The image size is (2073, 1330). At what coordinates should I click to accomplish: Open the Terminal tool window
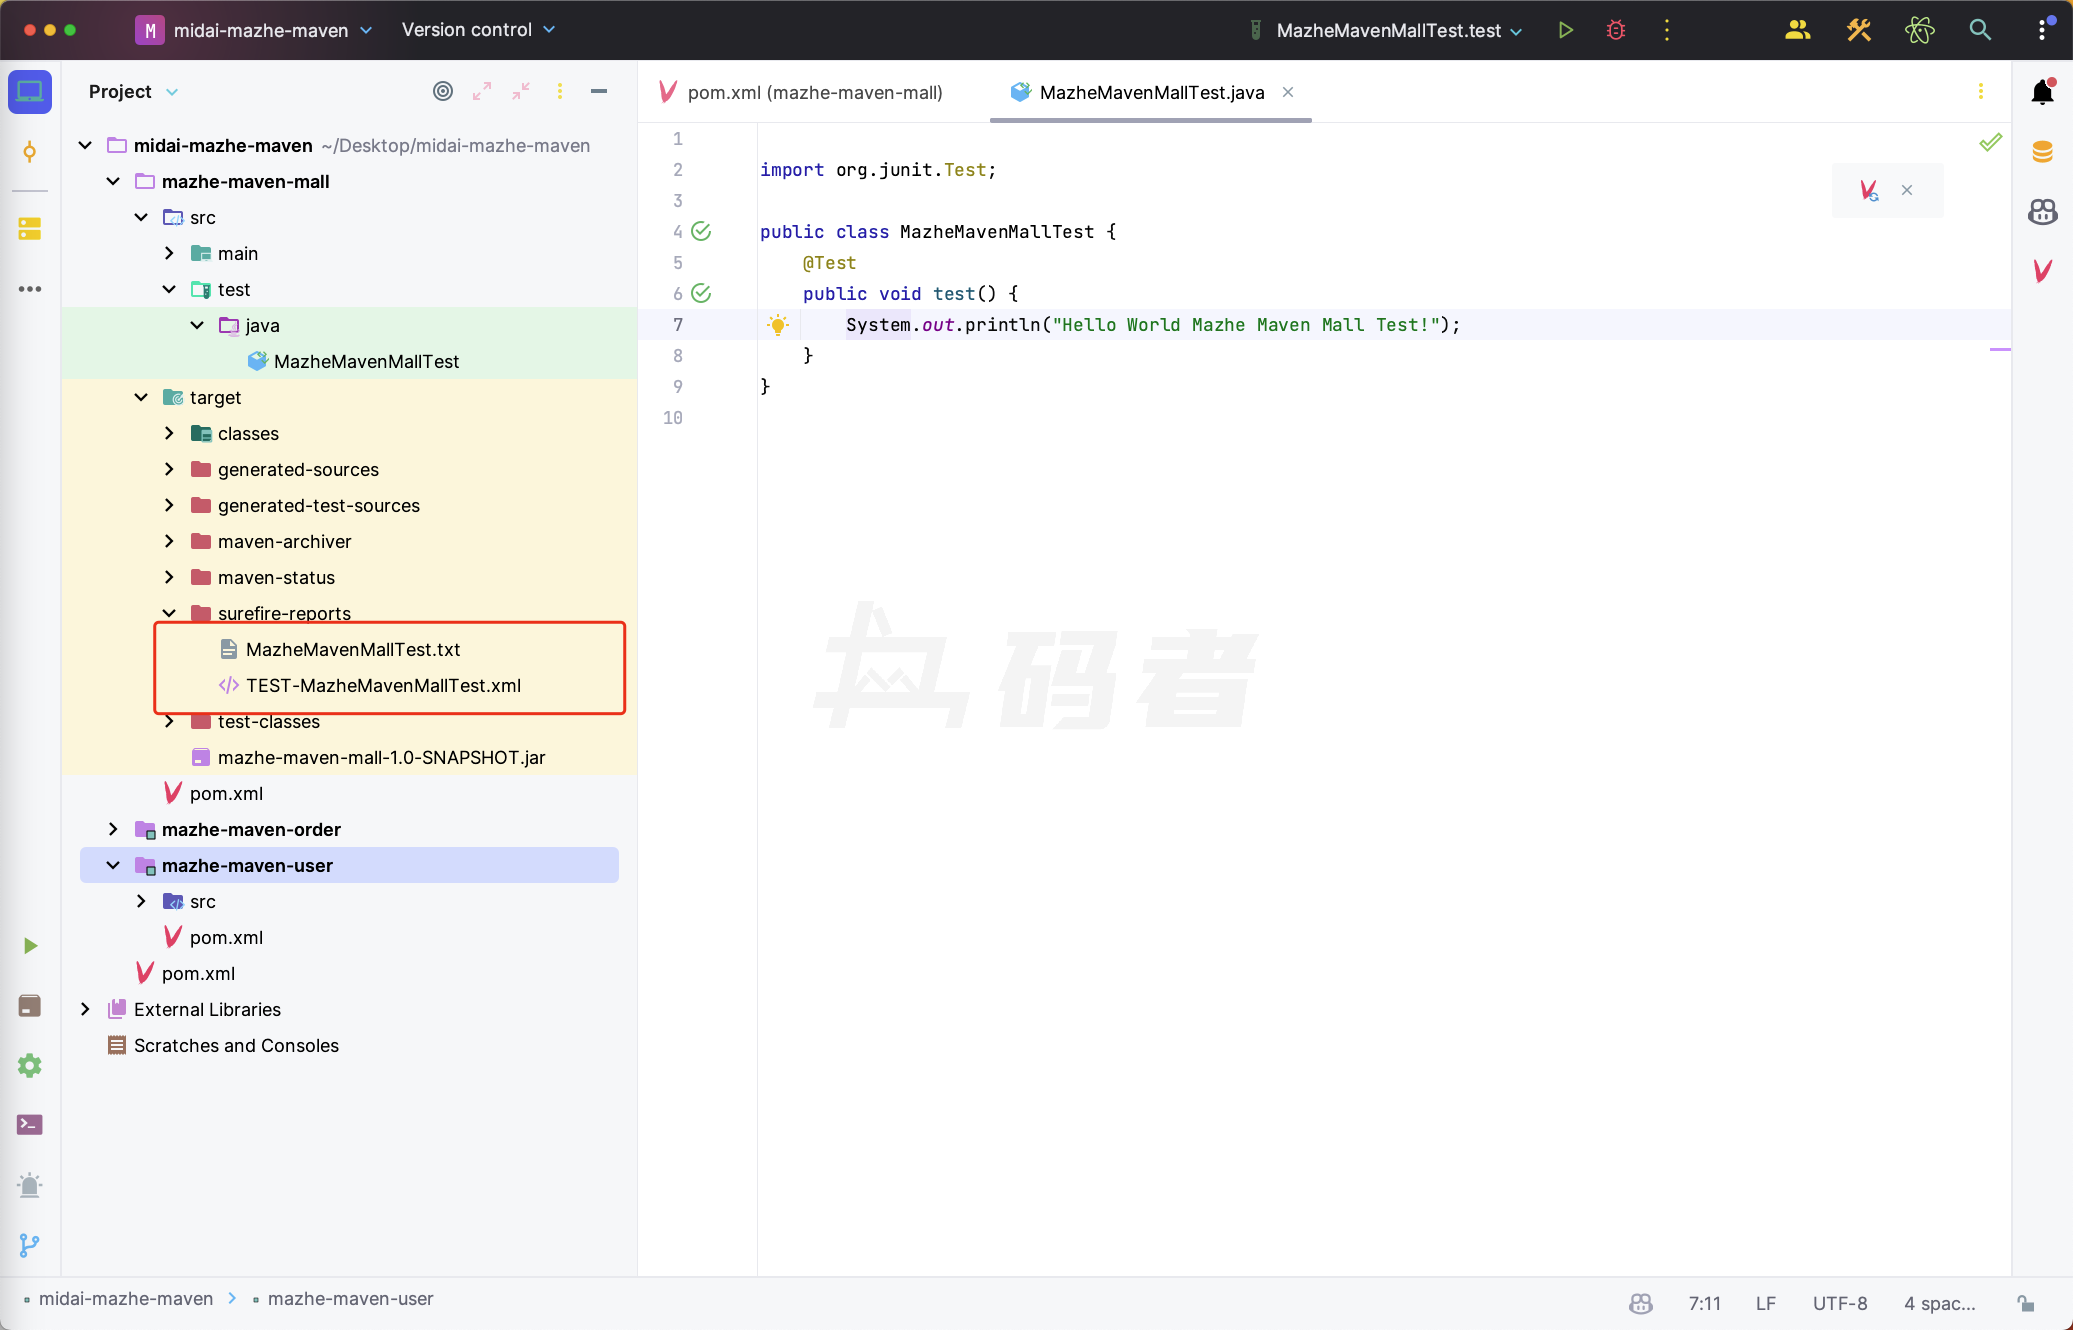(x=30, y=1125)
